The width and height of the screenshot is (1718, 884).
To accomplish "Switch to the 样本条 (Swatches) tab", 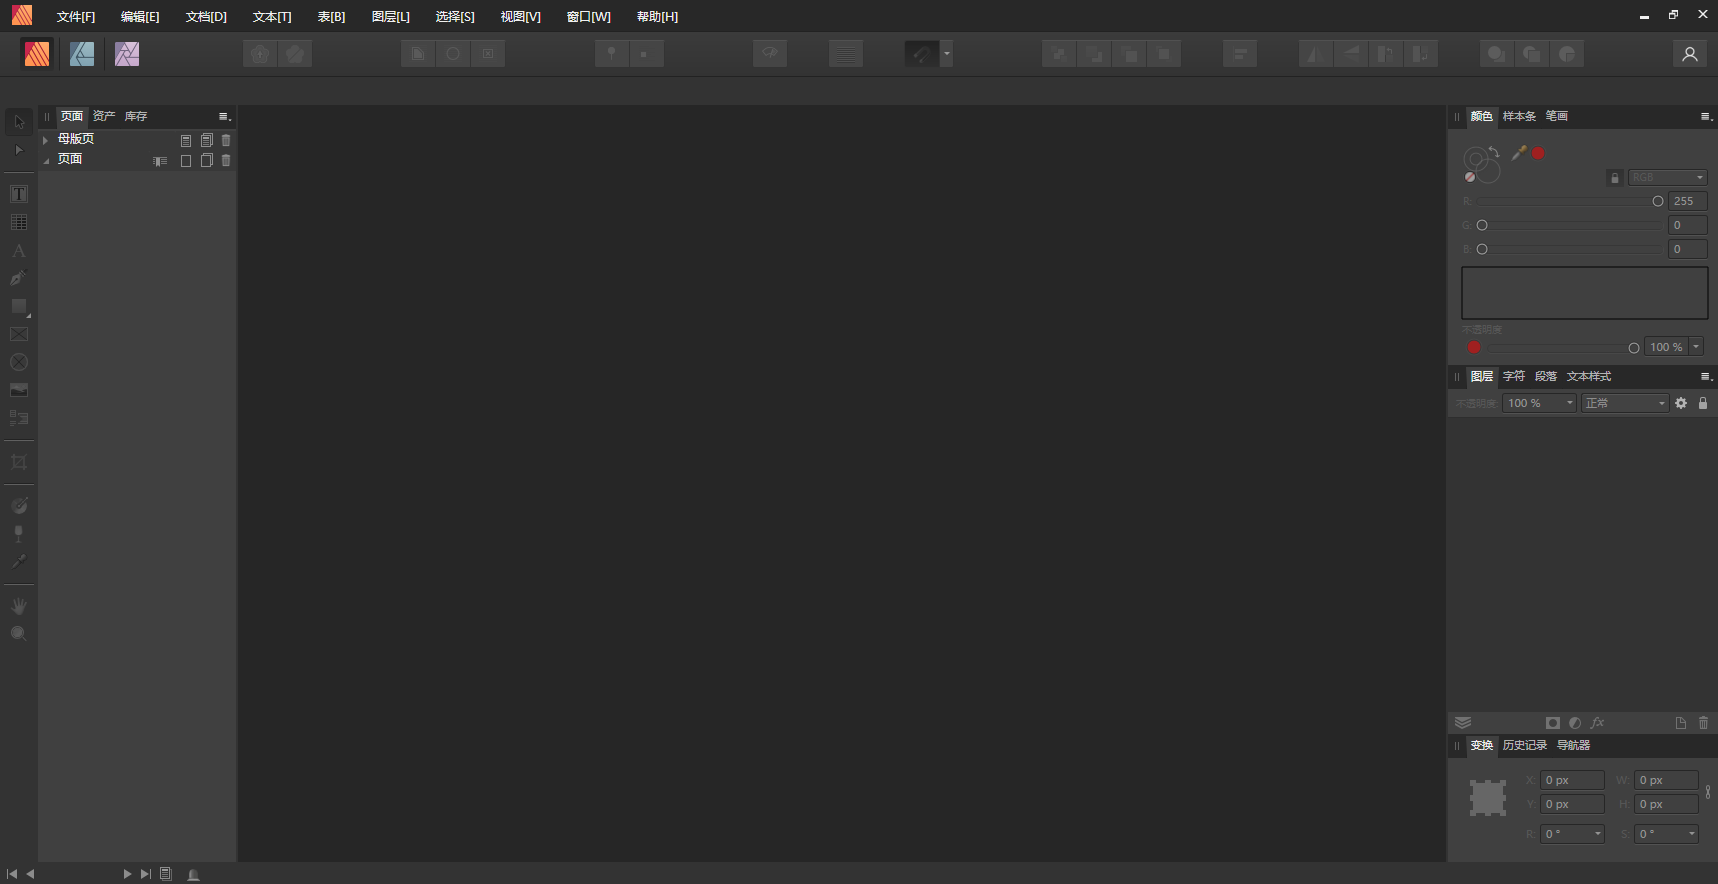I will [x=1519, y=117].
